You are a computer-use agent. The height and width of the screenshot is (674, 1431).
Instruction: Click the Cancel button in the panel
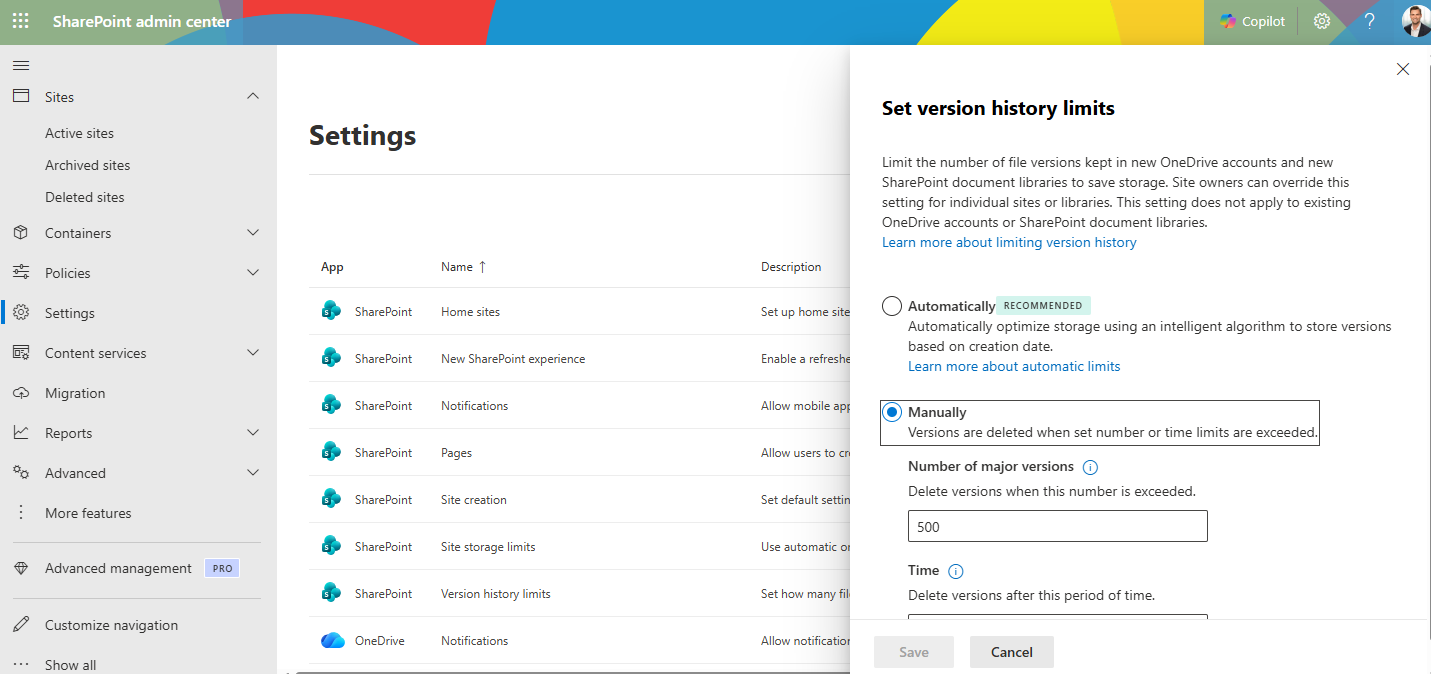click(1011, 651)
